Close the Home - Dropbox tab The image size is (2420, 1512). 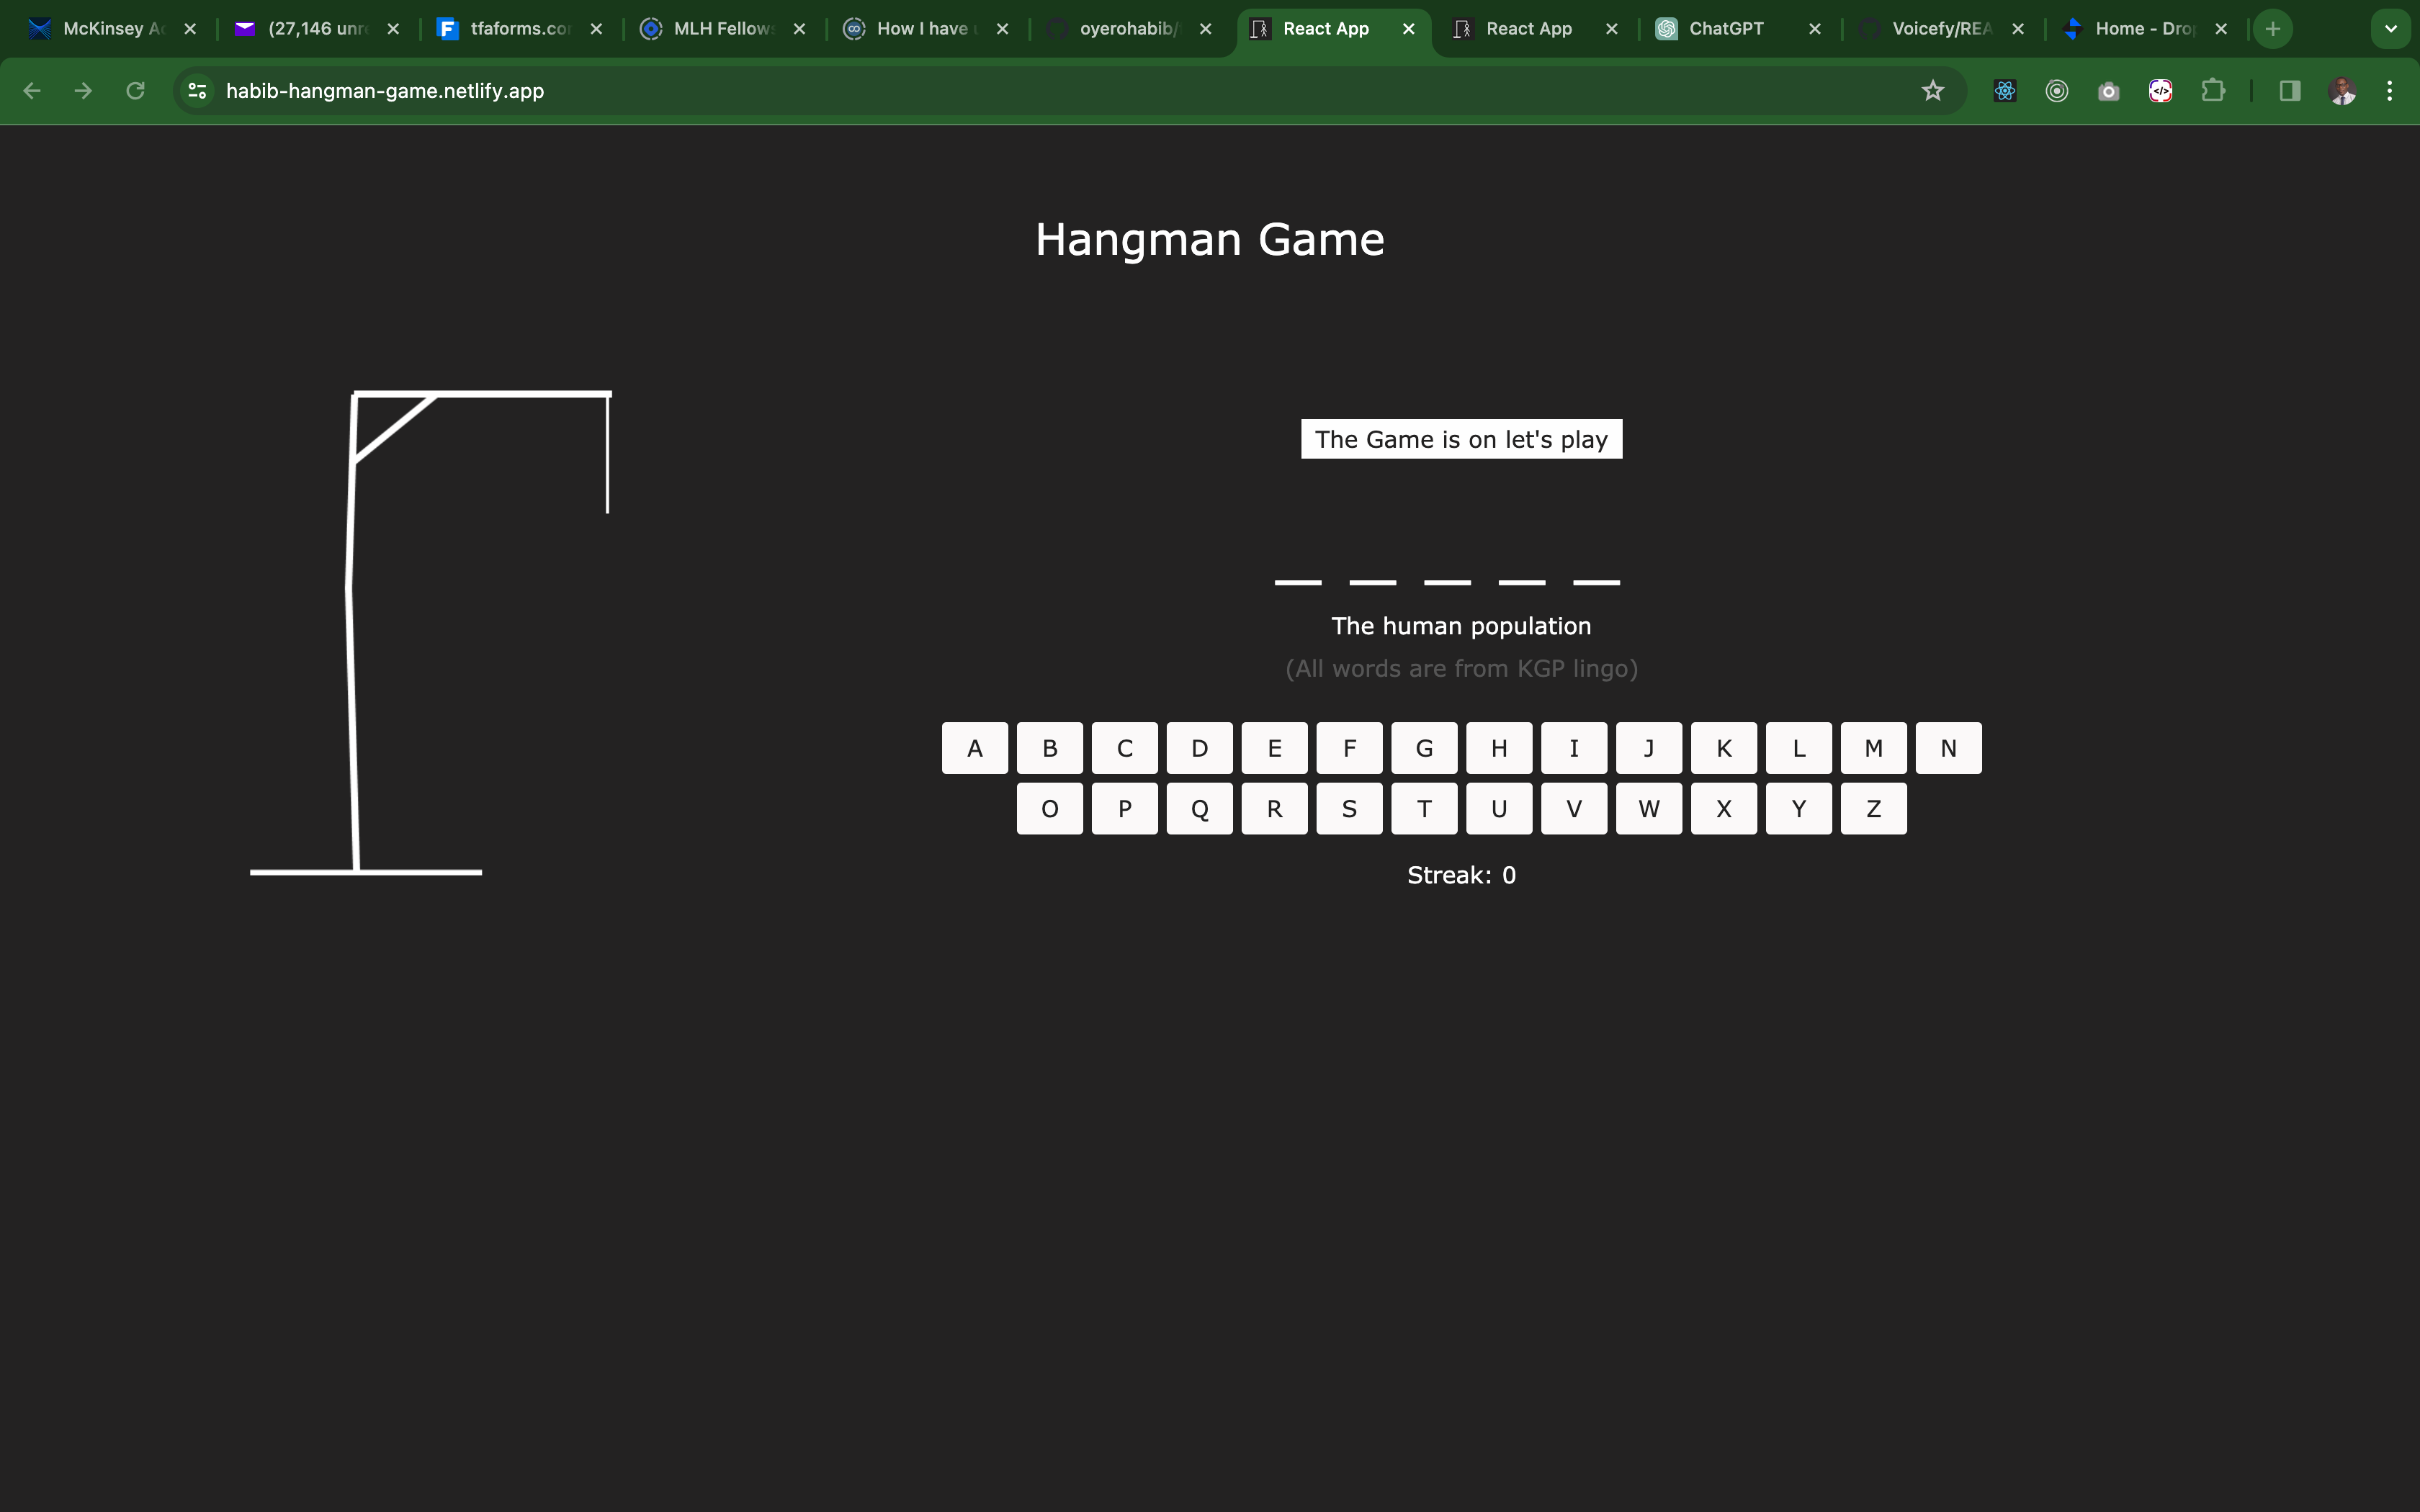click(2221, 29)
